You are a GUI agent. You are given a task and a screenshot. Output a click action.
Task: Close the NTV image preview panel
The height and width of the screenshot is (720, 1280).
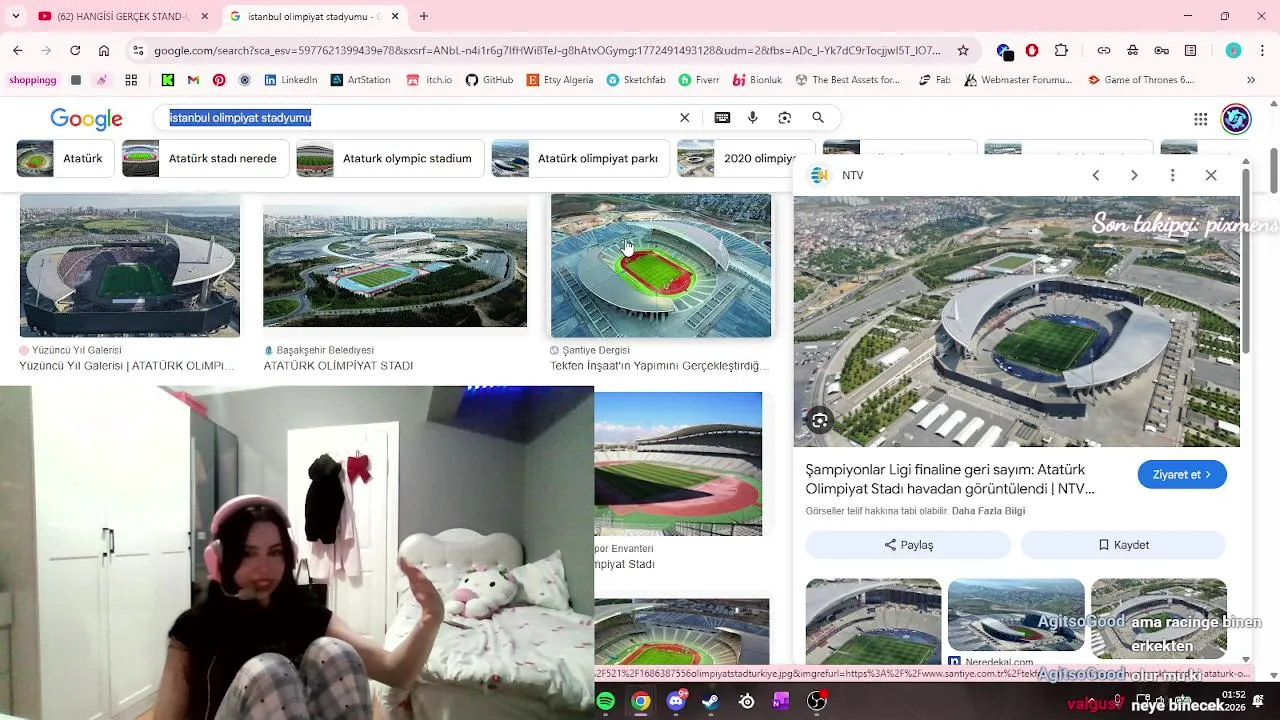[x=1211, y=175]
